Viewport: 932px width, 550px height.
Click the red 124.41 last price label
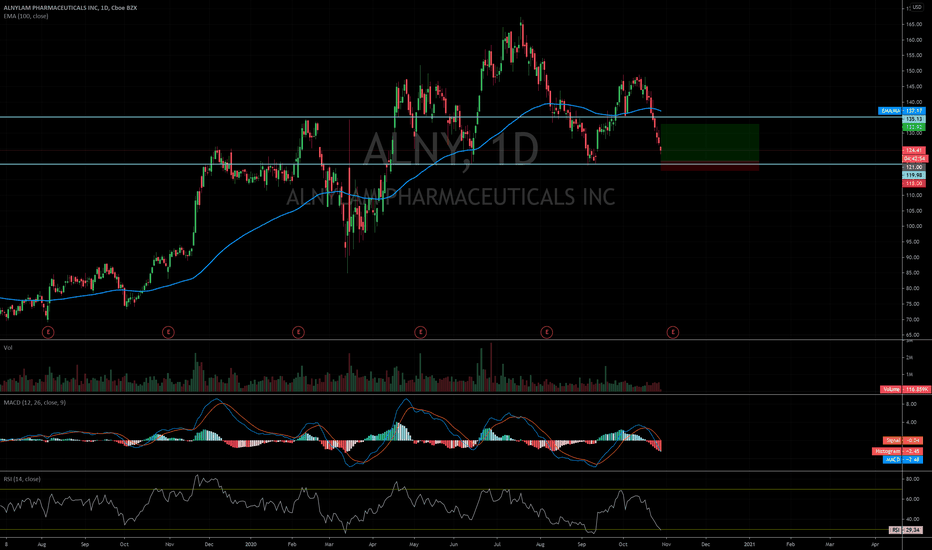click(x=914, y=150)
